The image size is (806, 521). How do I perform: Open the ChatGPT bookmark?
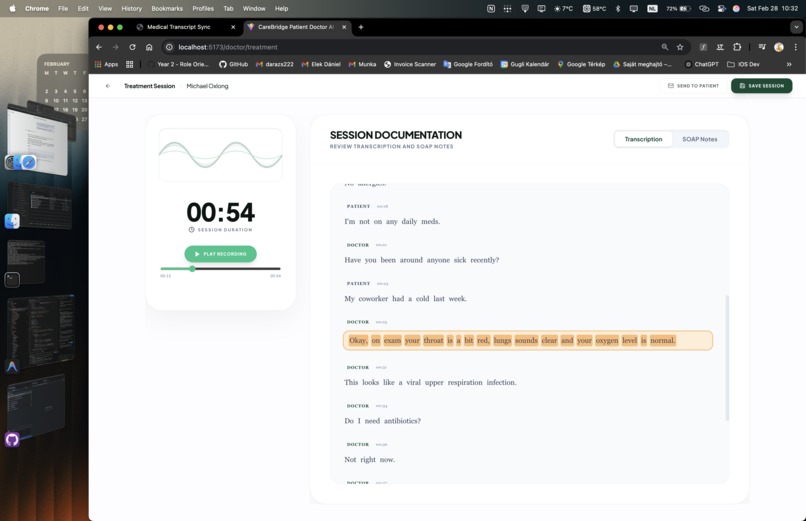click(702, 64)
